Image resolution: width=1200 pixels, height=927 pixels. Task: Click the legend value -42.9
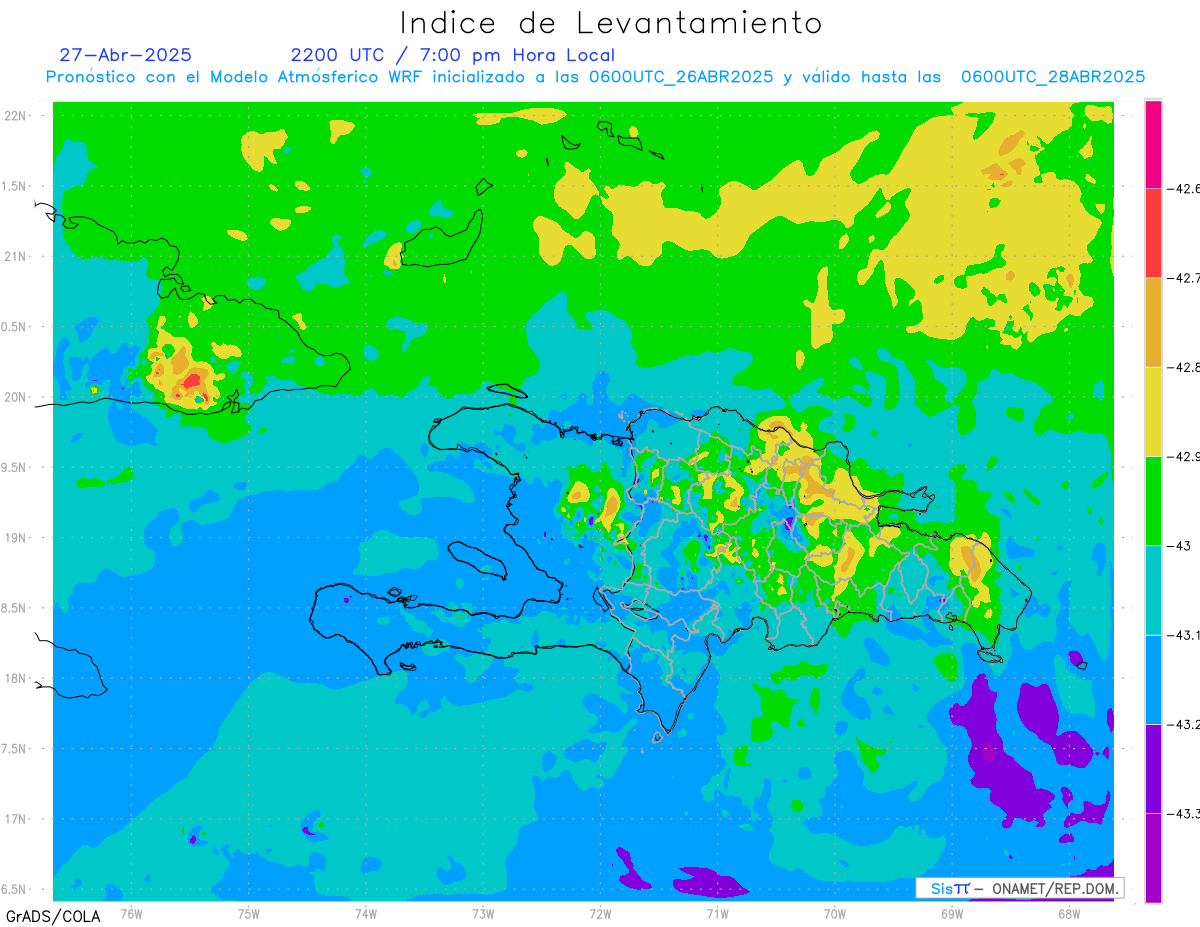pos(1185,456)
